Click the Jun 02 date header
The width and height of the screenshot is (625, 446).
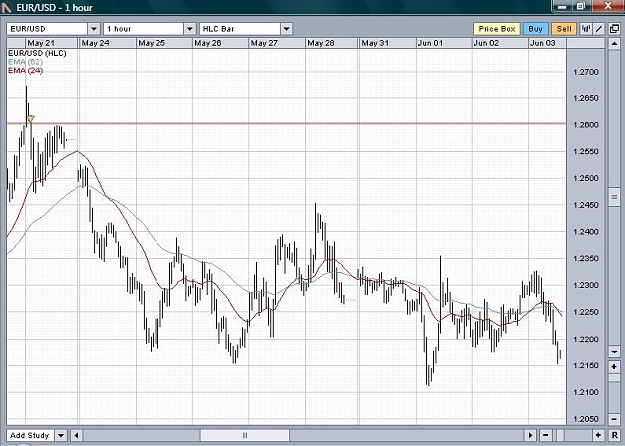(x=500, y=43)
